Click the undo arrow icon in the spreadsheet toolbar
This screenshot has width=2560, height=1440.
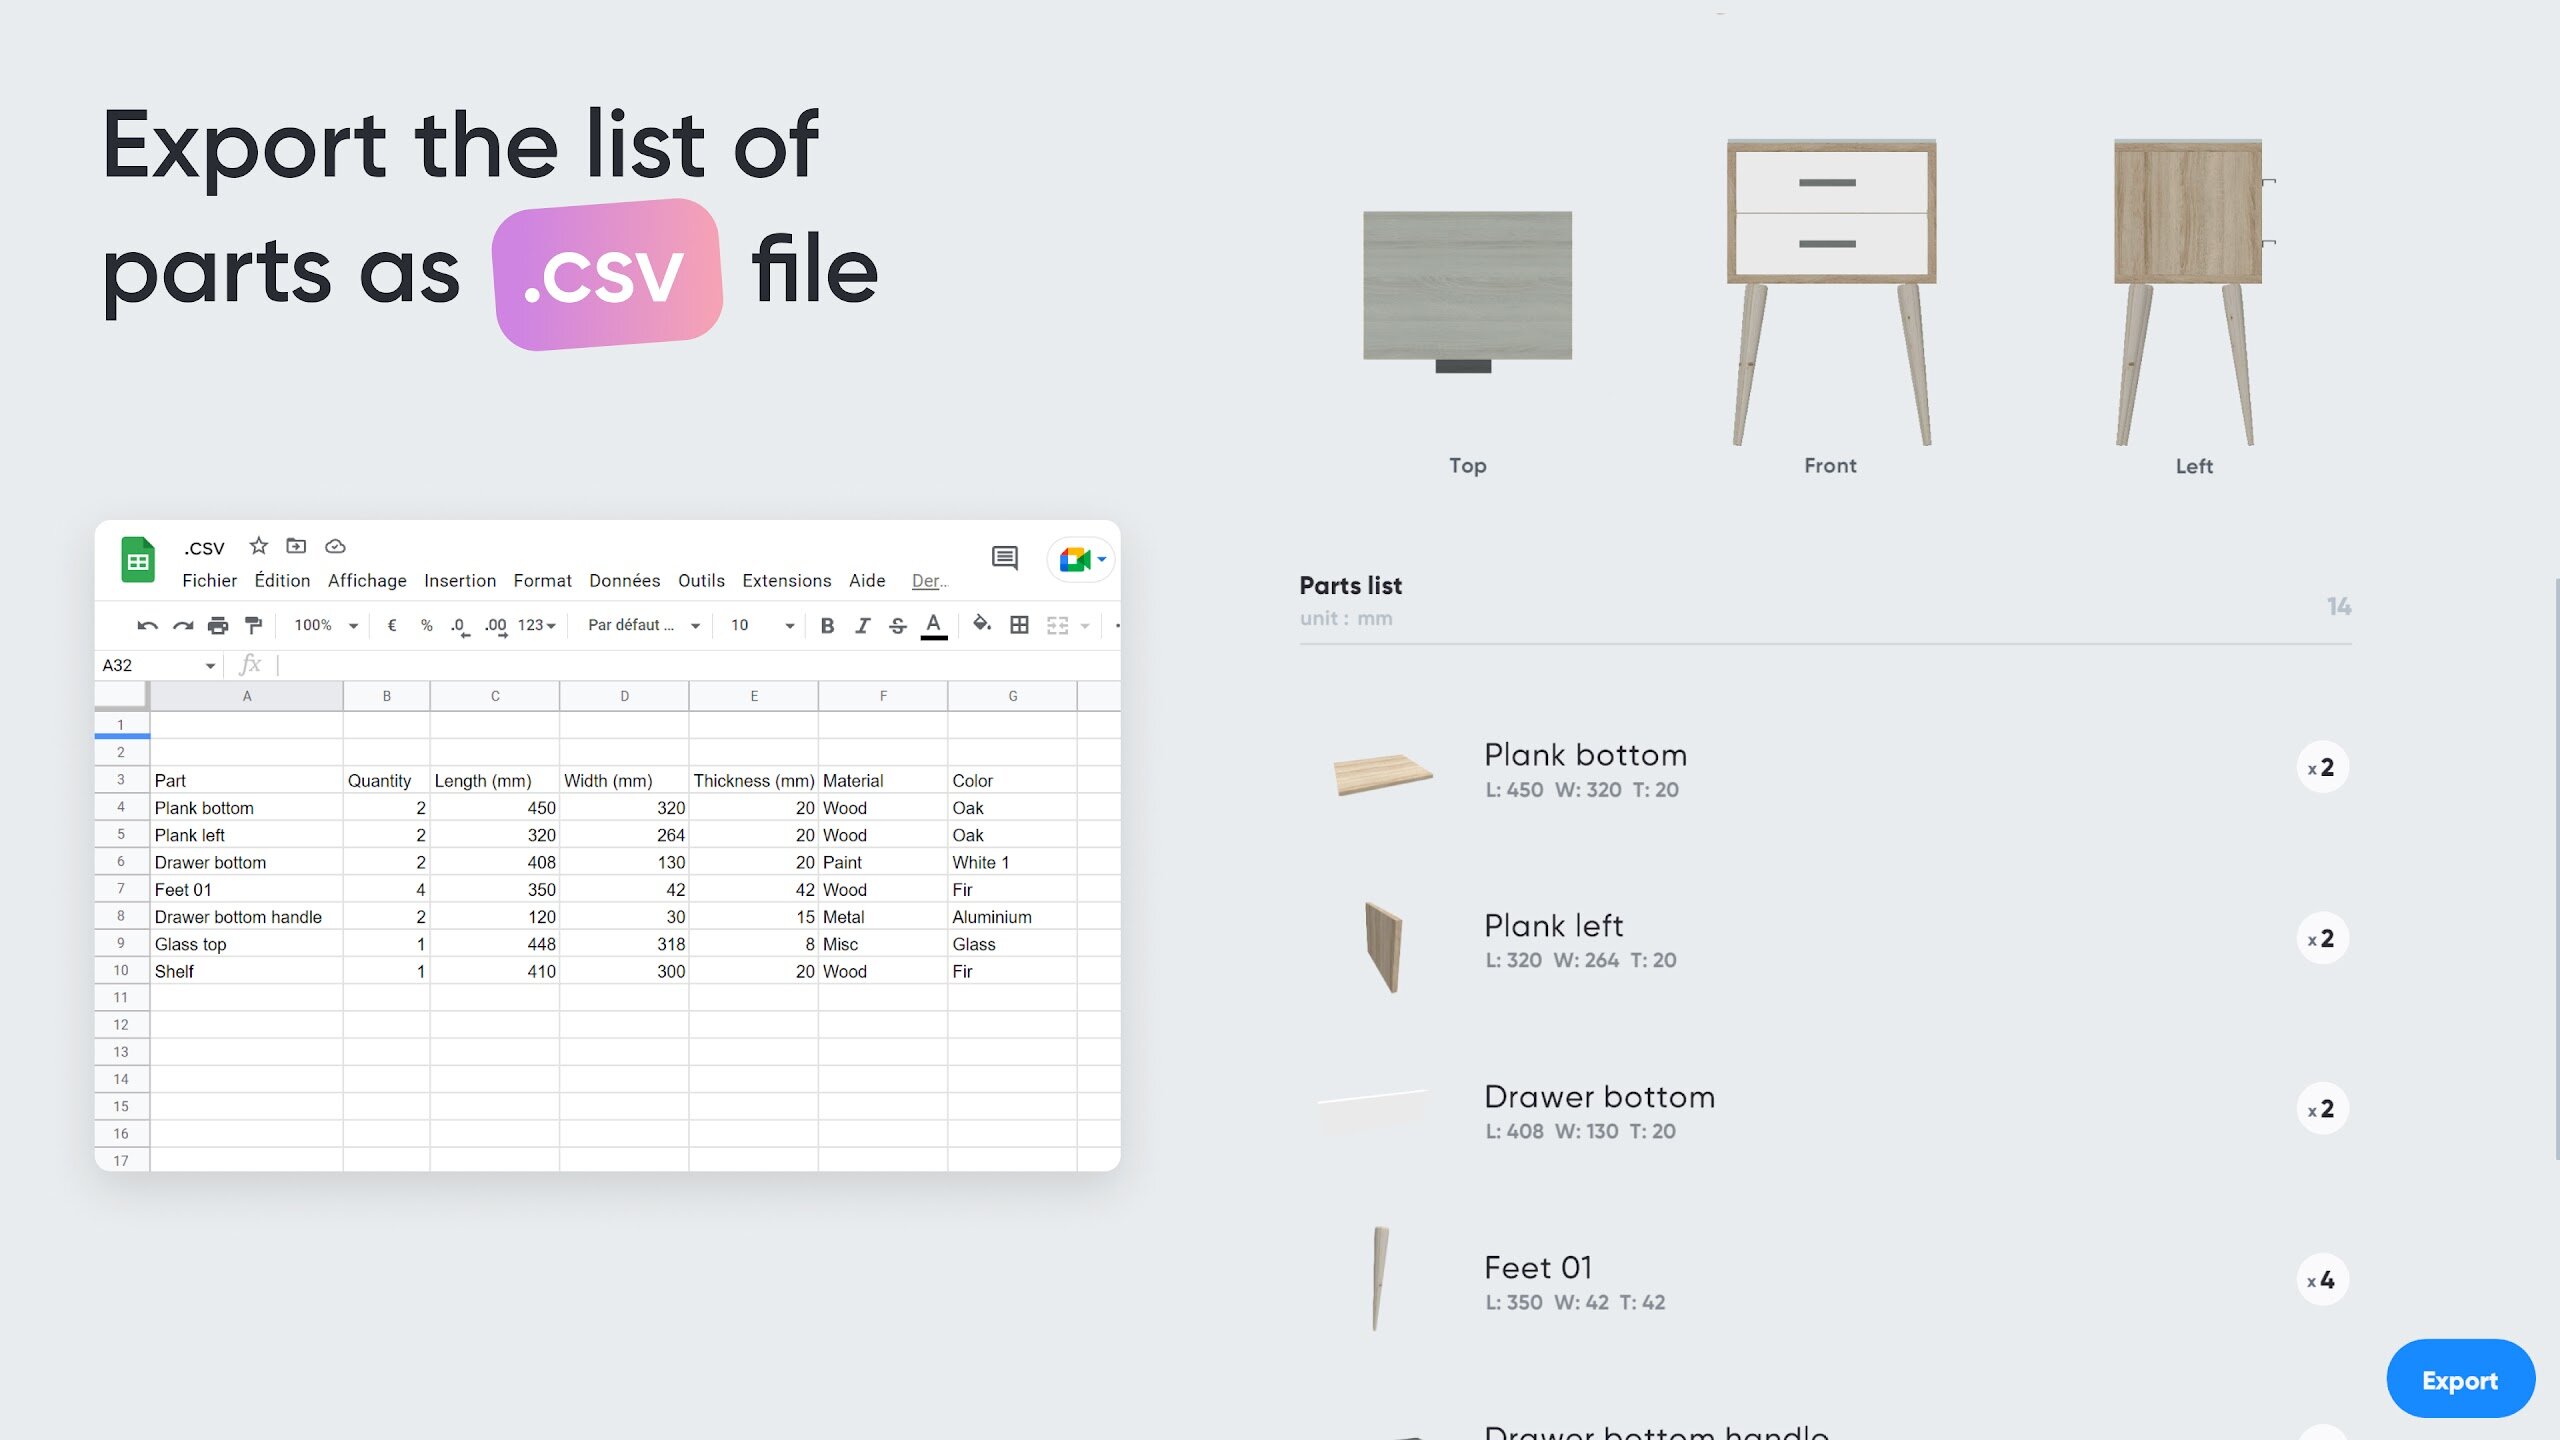pyautogui.click(x=147, y=626)
